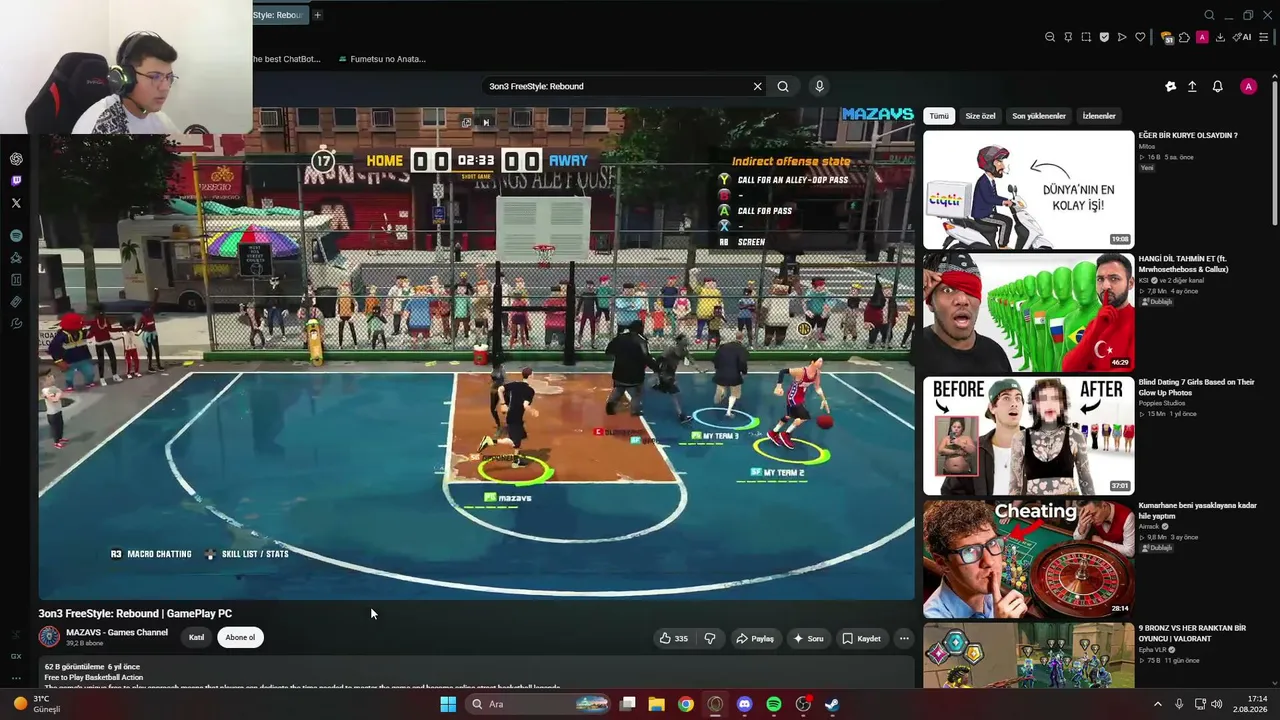1280x720 pixels.
Task: Open Google Chrome from the taskbar
Action: [x=685, y=704]
